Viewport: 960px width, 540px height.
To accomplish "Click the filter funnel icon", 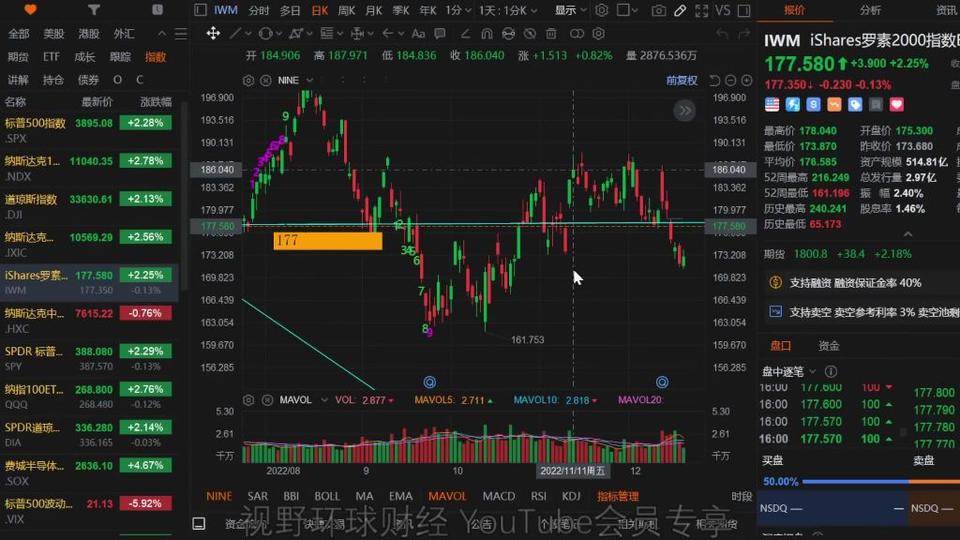I will point(94,10).
